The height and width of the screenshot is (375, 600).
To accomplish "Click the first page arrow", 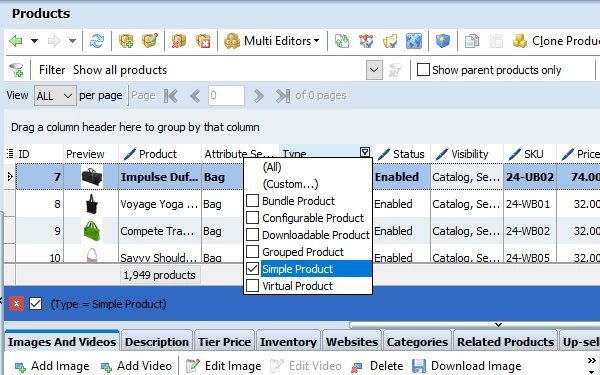I will (x=171, y=96).
